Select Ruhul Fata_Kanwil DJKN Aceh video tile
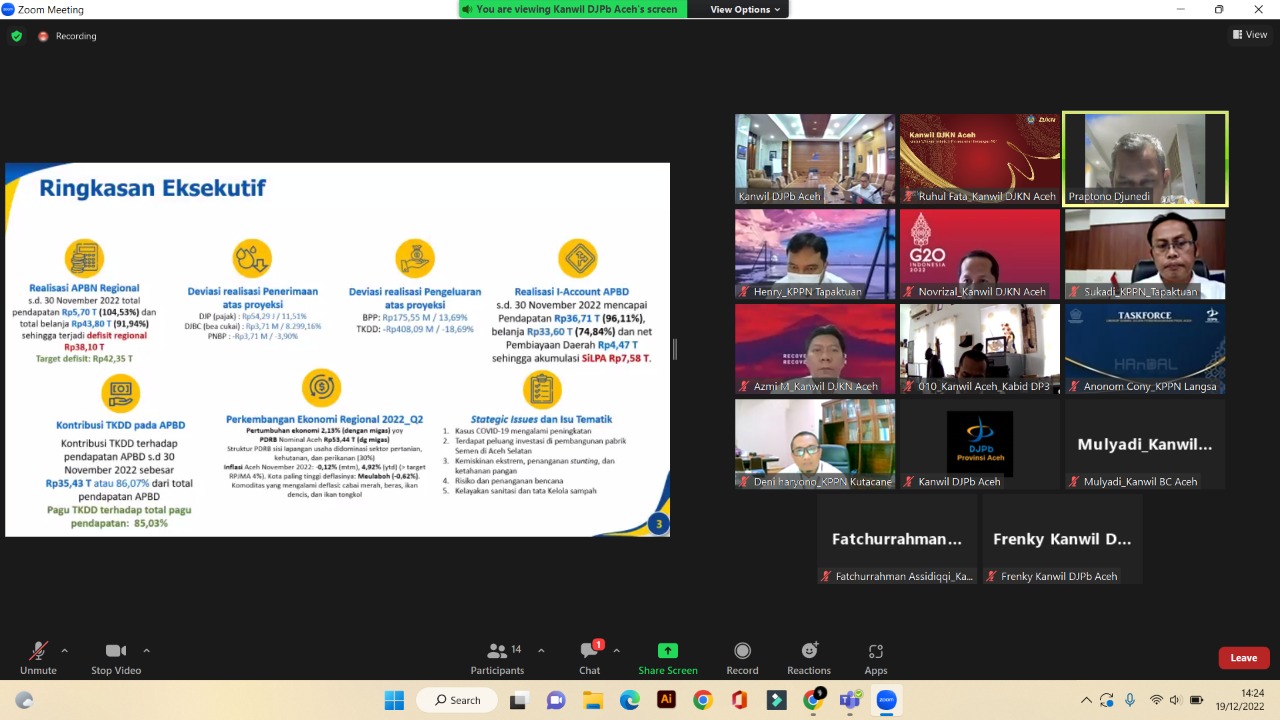 pyautogui.click(x=980, y=159)
